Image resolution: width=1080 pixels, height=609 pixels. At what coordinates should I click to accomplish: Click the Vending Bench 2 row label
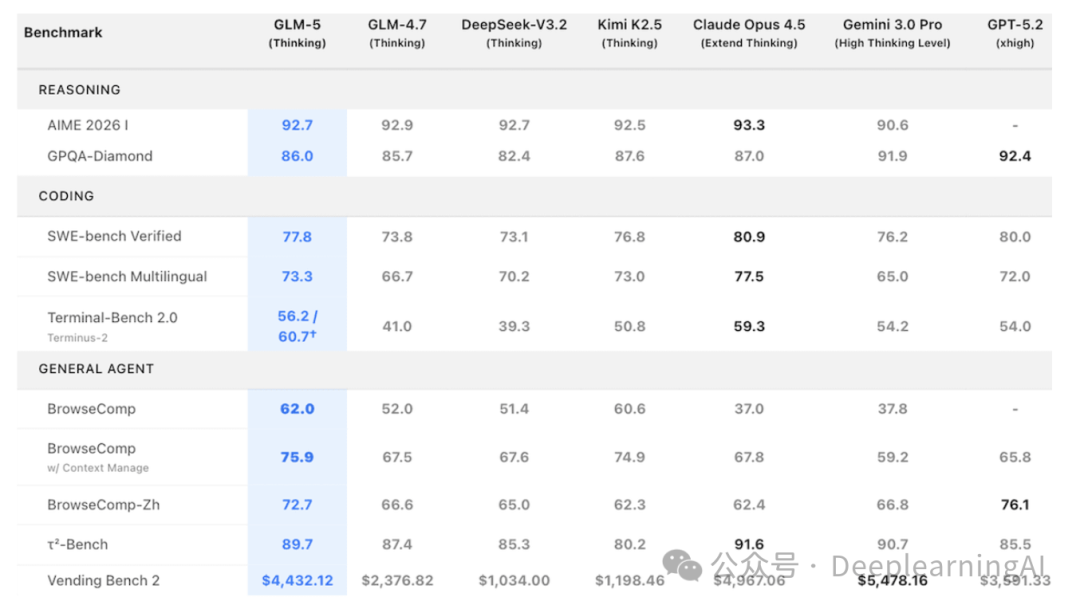click(x=103, y=581)
